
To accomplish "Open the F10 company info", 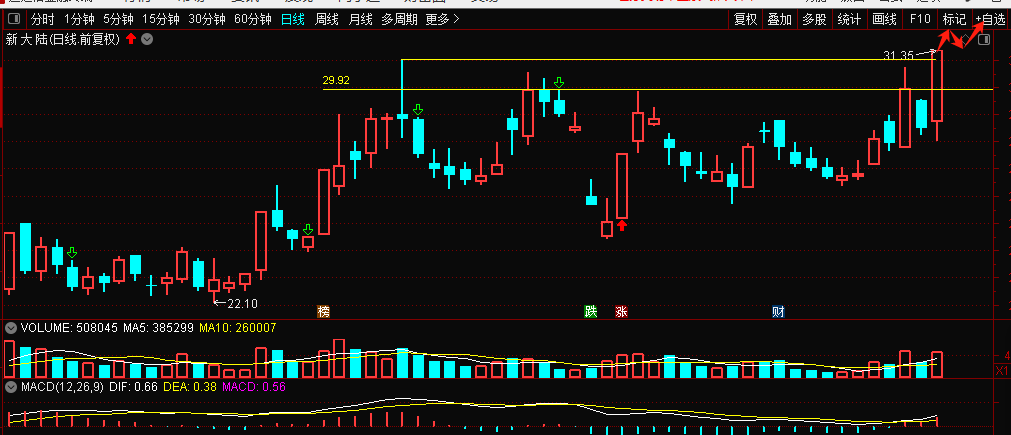I will pos(919,19).
